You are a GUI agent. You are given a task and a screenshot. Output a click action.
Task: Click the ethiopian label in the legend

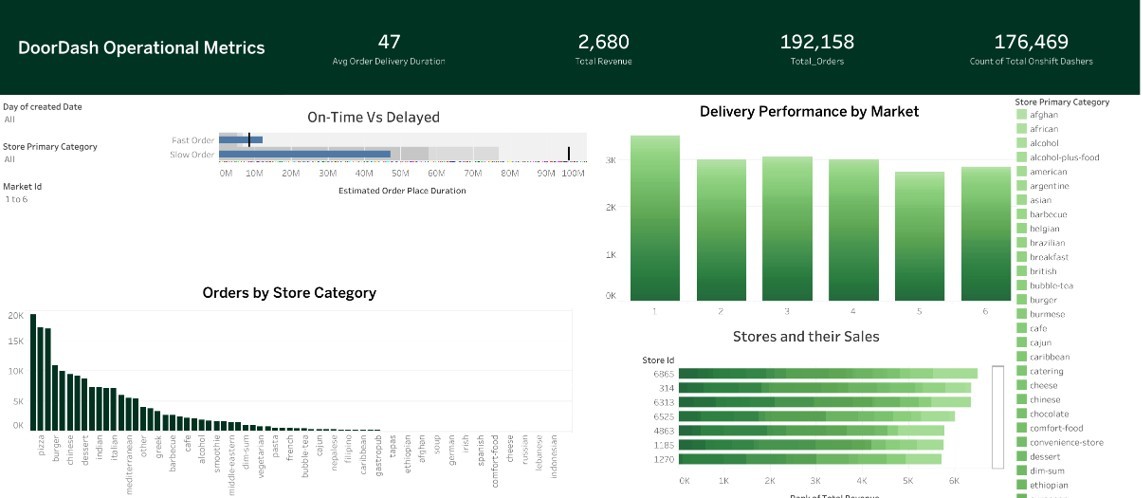point(1048,485)
